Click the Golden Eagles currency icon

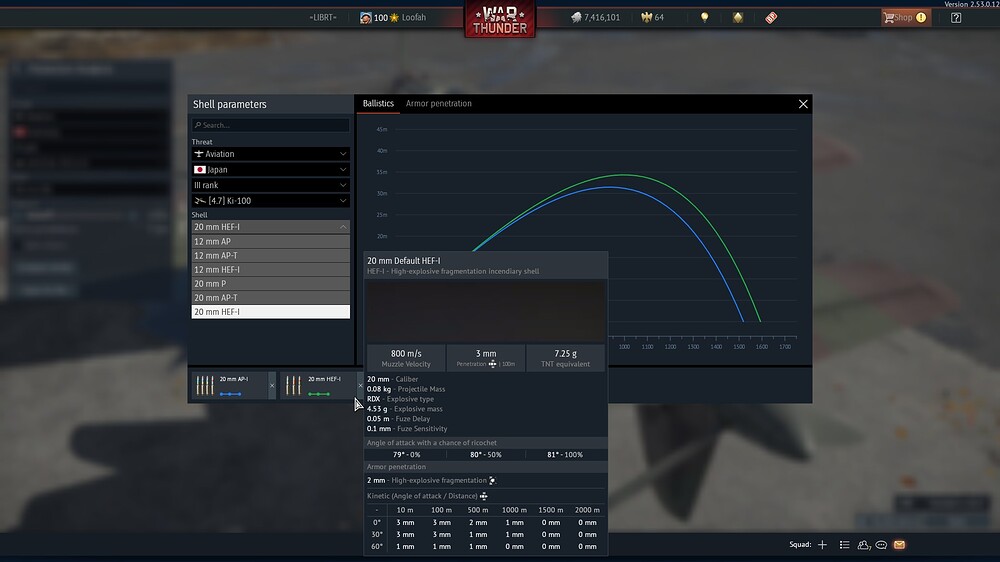tap(643, 17)
